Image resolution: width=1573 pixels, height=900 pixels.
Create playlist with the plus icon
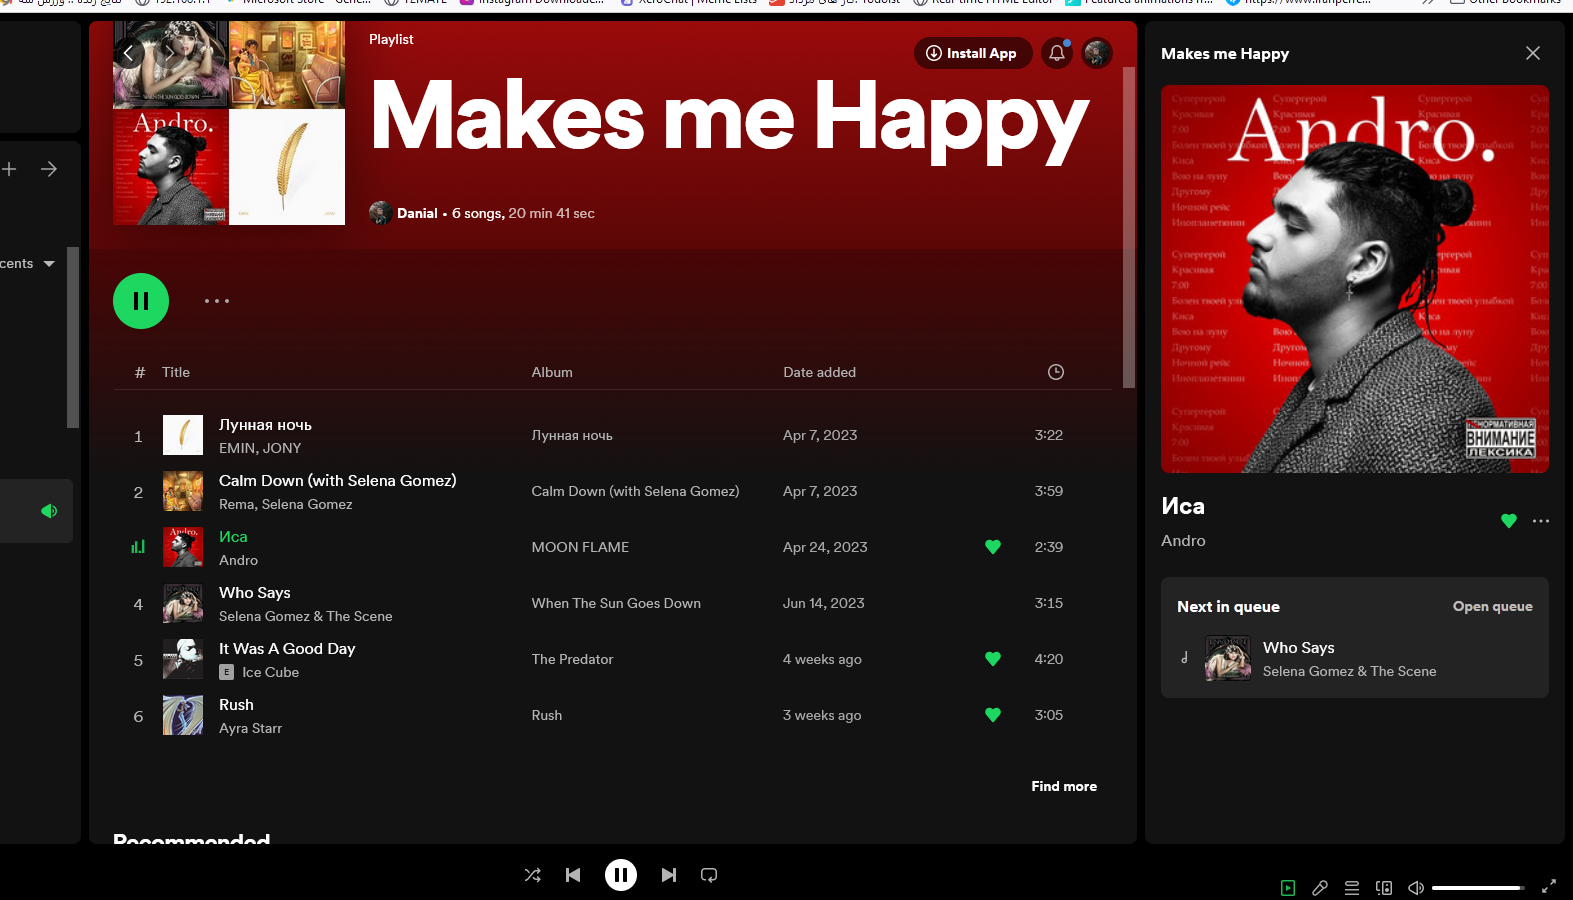pos(9,169)
